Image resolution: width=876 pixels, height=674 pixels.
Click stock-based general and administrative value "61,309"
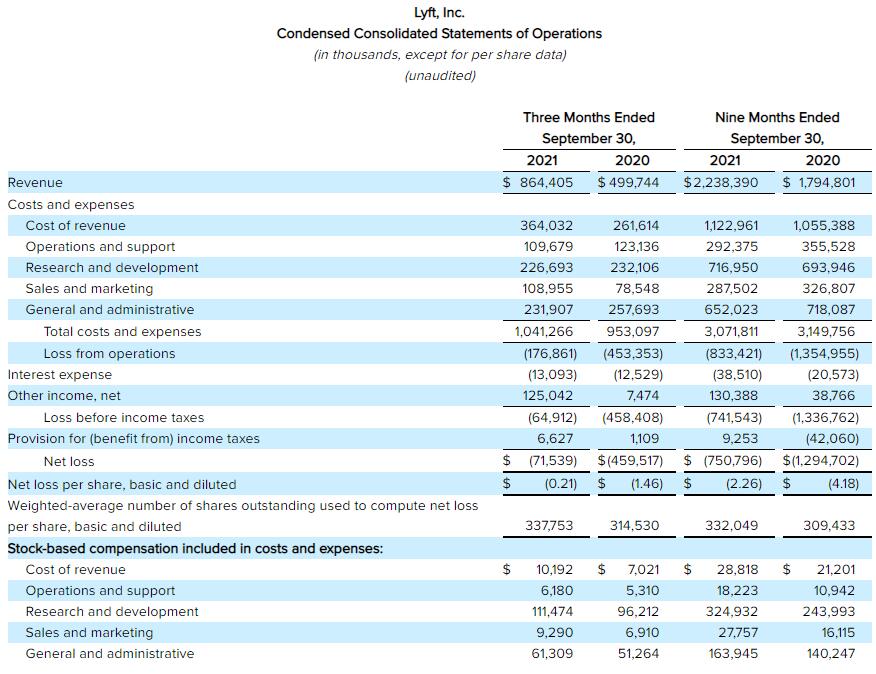pos(553,653)
